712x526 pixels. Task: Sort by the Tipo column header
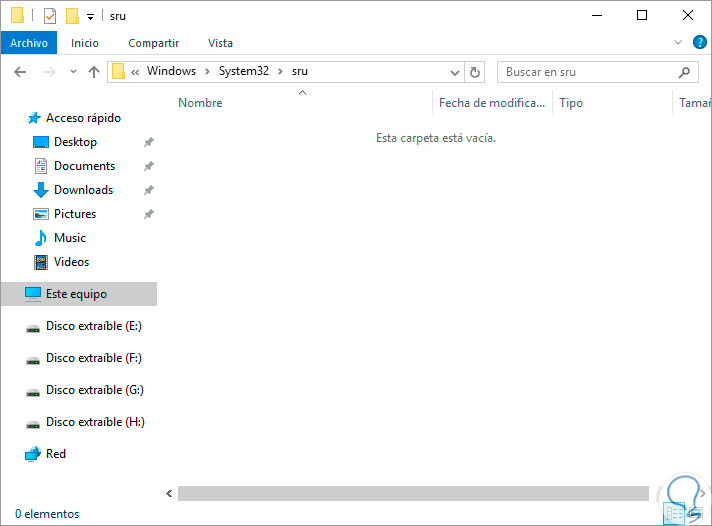coord(571,103)
